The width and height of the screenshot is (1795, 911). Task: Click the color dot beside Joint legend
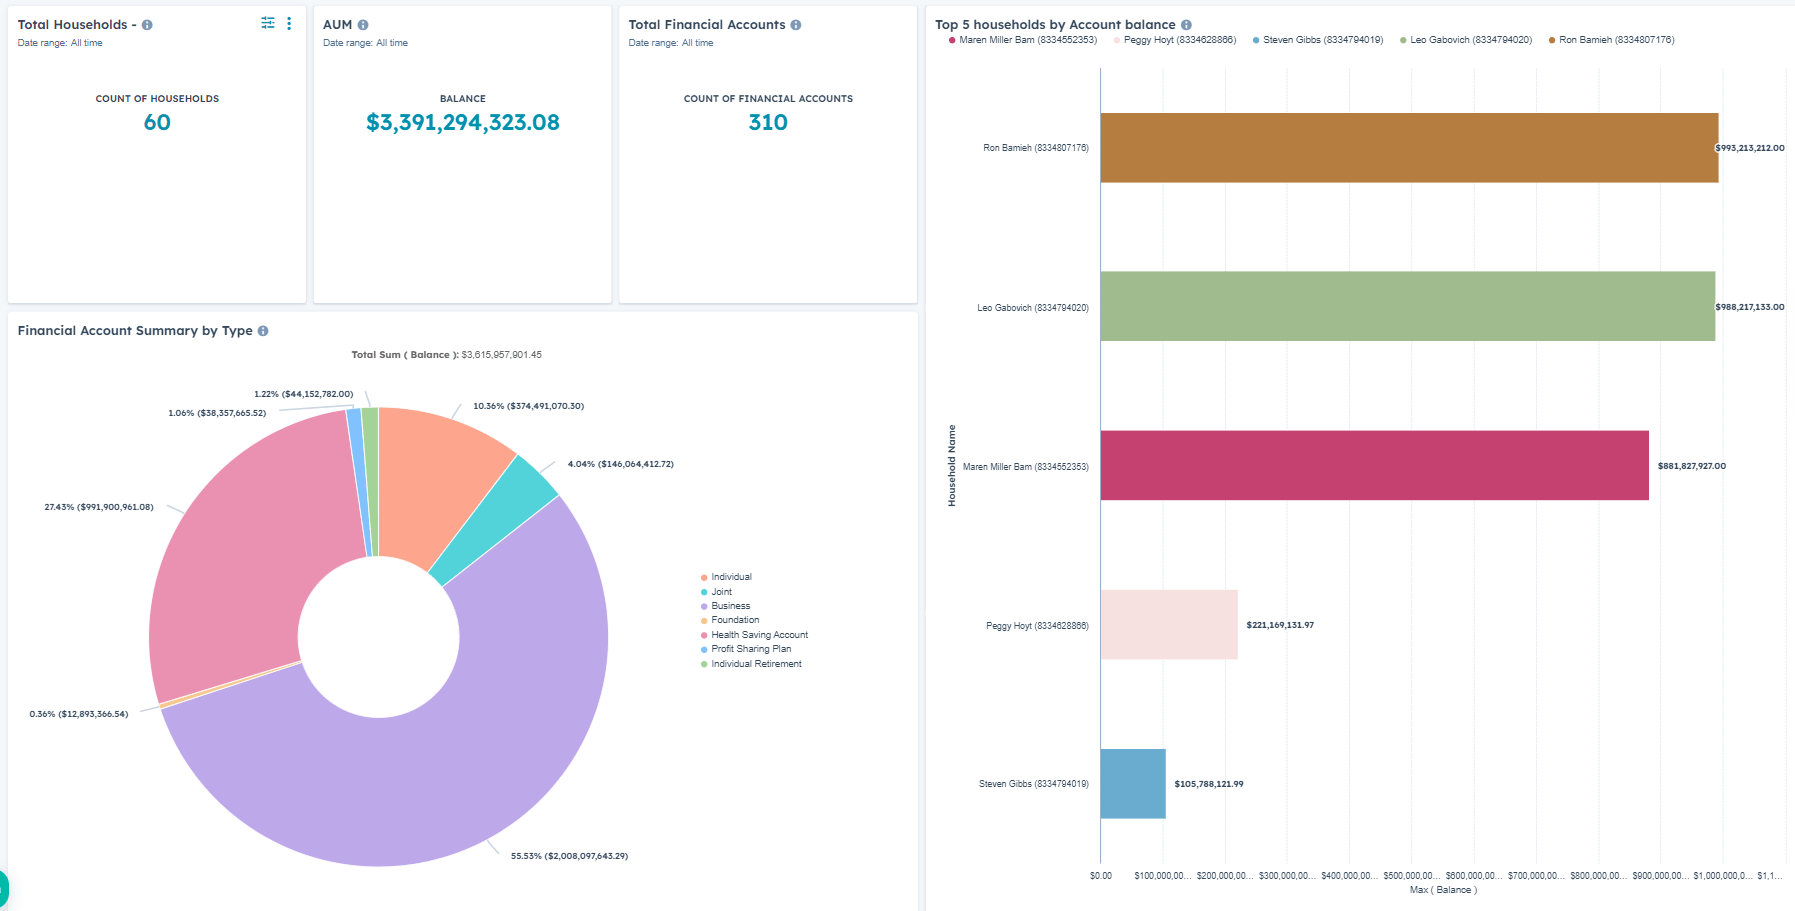point(703,591)
